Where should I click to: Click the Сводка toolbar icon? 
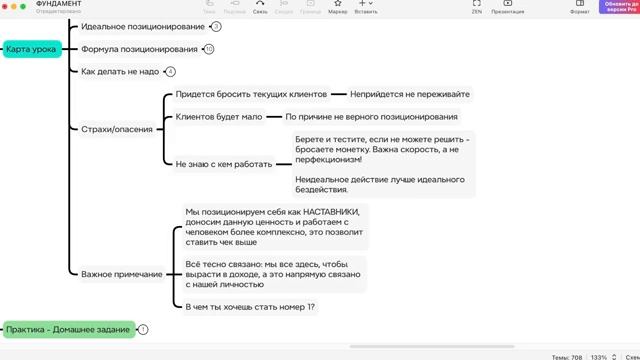point(284,3)
